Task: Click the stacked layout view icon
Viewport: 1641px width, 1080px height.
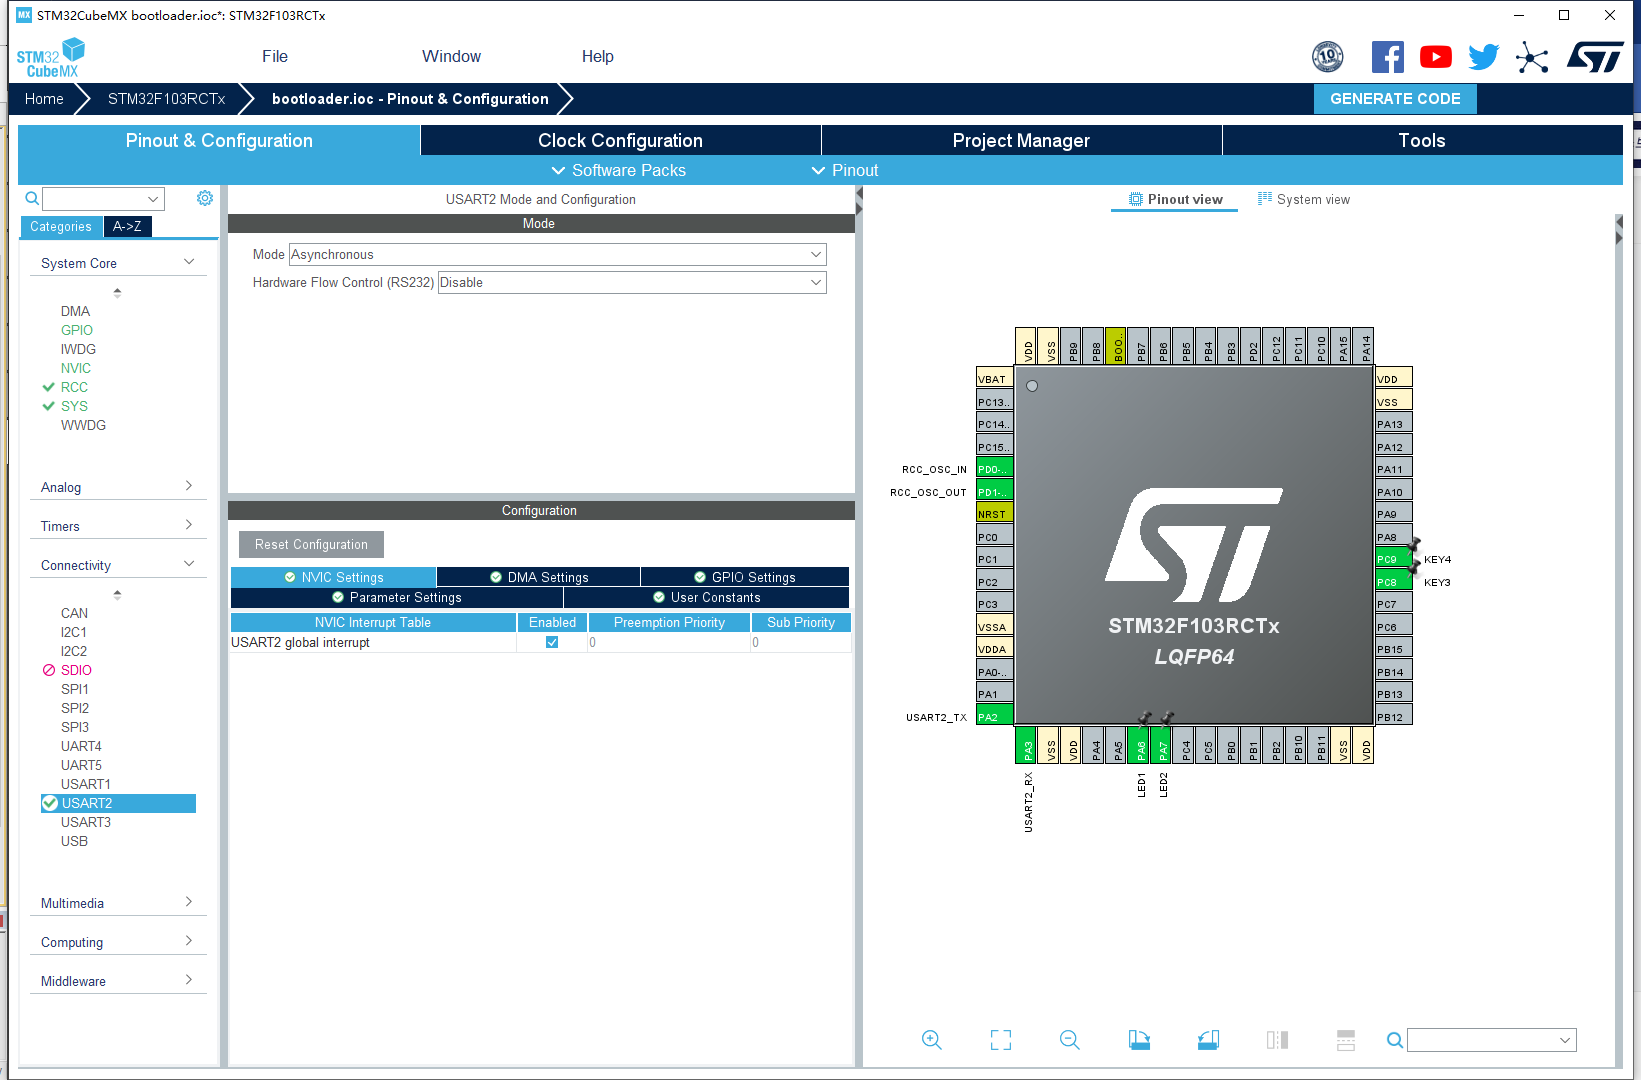Action: (1346, 1040)
